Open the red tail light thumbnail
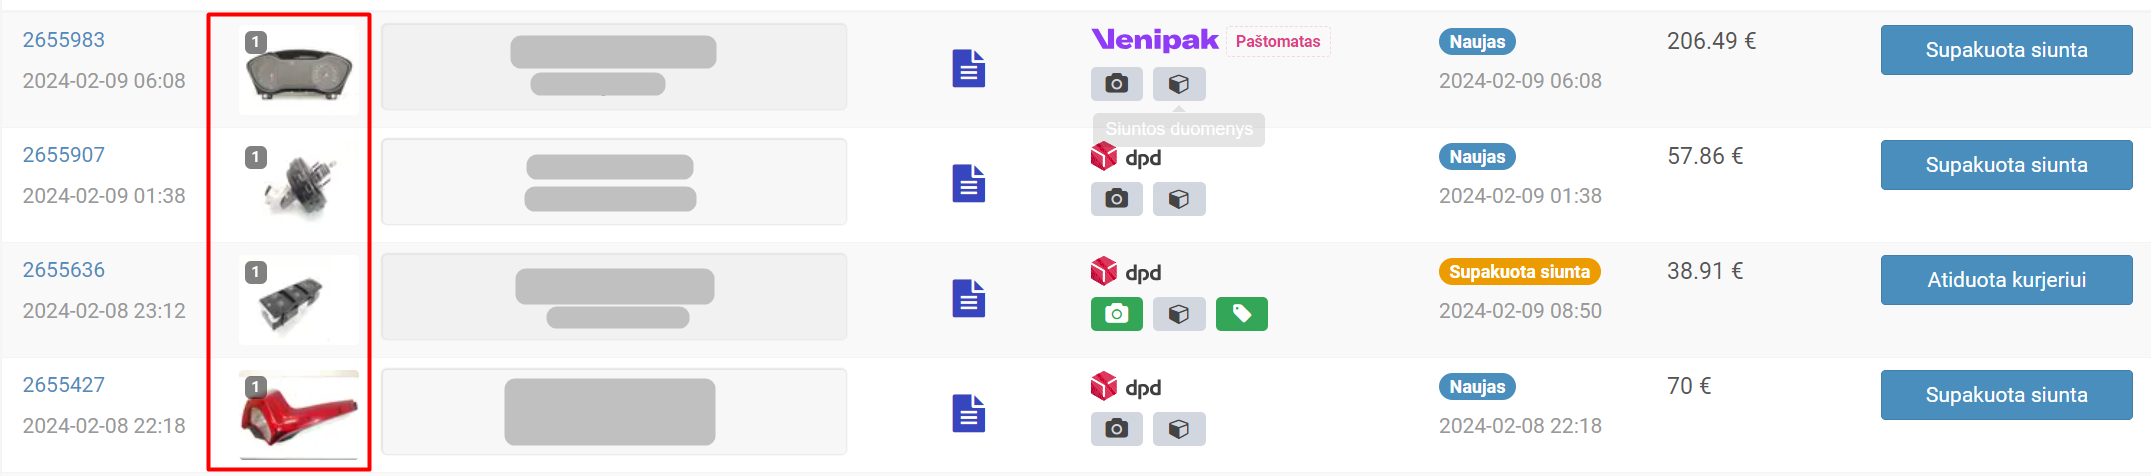2151x476 pixels. tap(299, 415)
